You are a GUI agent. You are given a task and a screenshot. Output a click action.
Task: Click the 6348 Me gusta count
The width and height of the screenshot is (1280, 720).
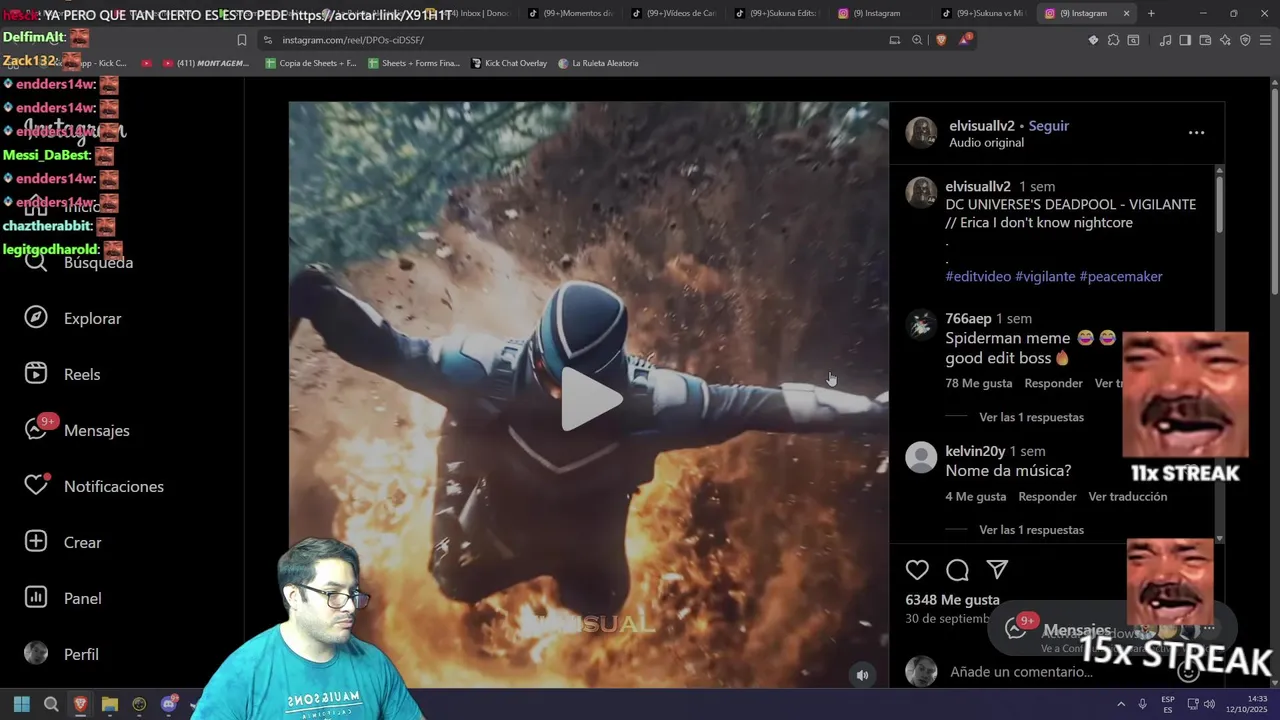click(x=952, y=600)
